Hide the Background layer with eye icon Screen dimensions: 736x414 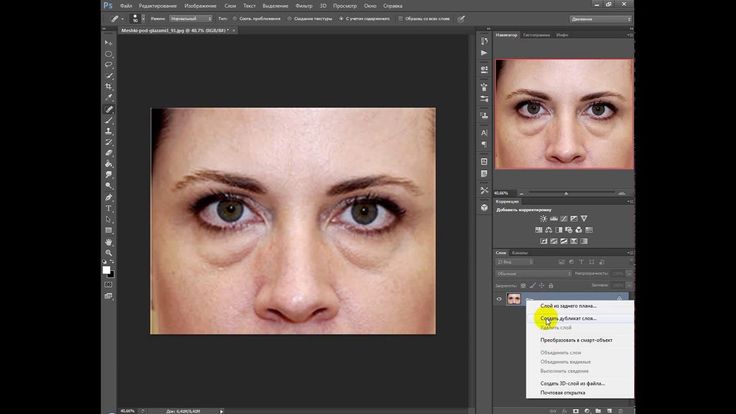coord(499,299)
